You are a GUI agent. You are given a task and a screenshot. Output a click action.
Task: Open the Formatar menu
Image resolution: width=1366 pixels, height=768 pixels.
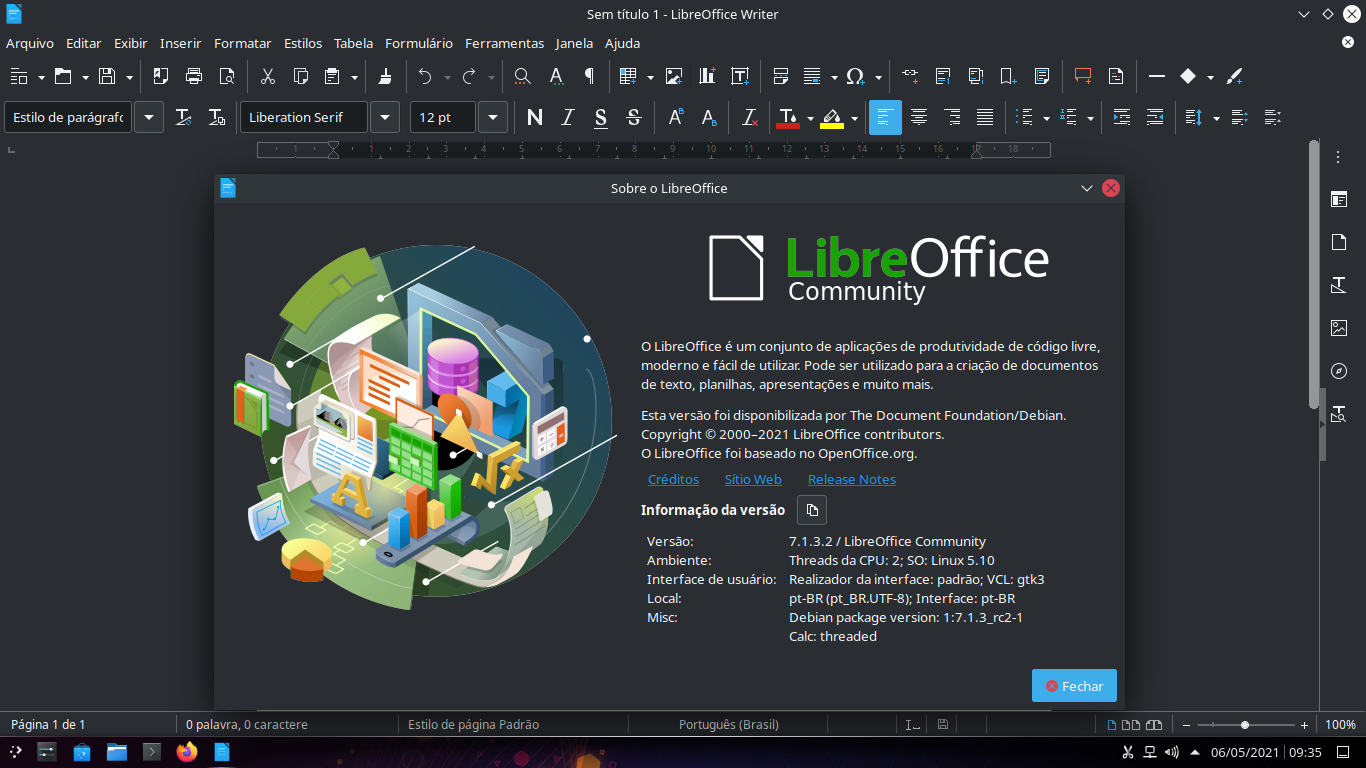point(243,43)
